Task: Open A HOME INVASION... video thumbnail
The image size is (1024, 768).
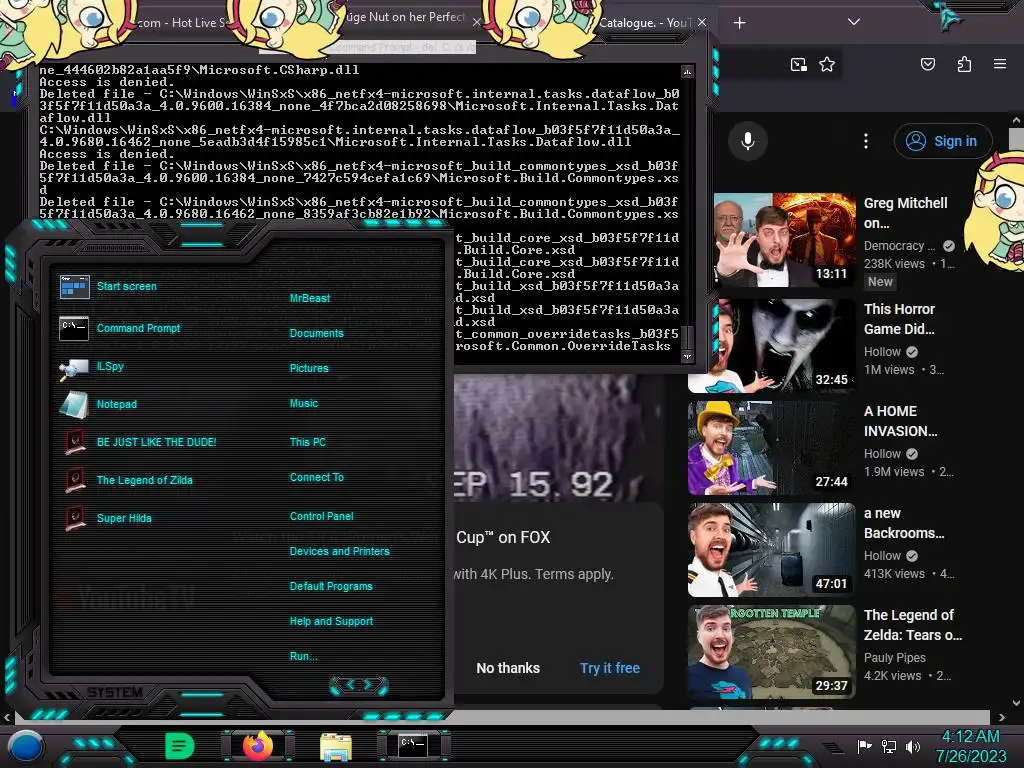Action: click(x=771, y=448)
